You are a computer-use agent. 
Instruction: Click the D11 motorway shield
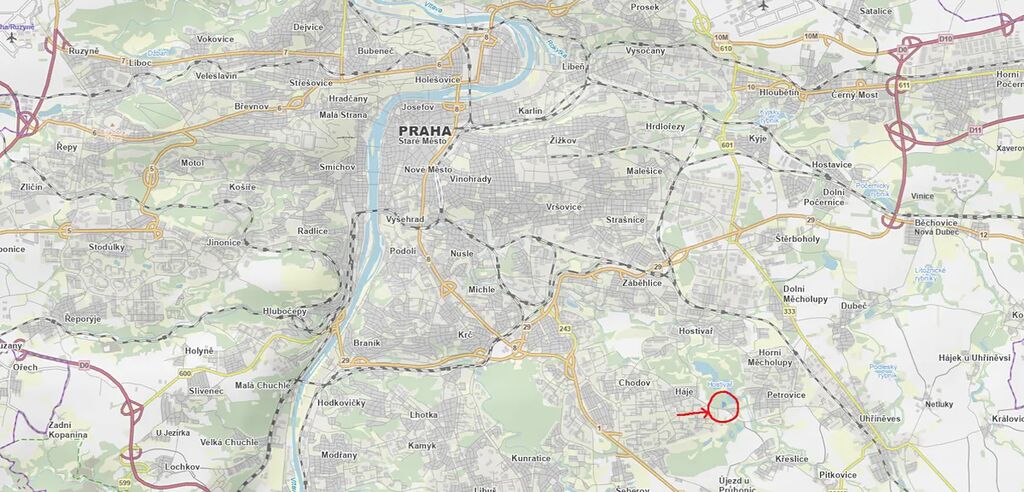(976, 130)
